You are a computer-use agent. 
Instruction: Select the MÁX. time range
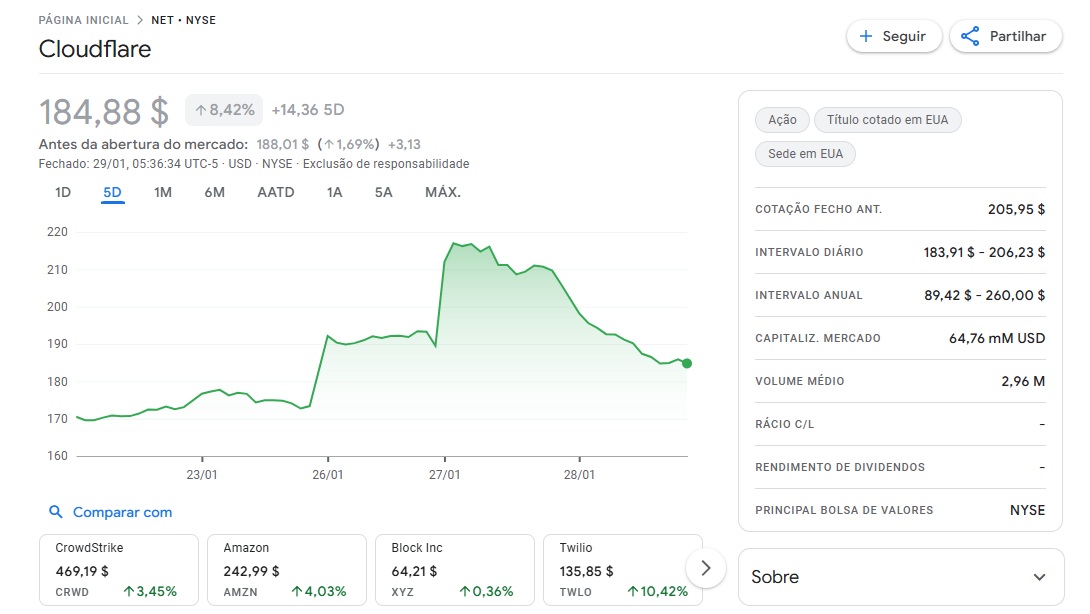pos(442,192)
